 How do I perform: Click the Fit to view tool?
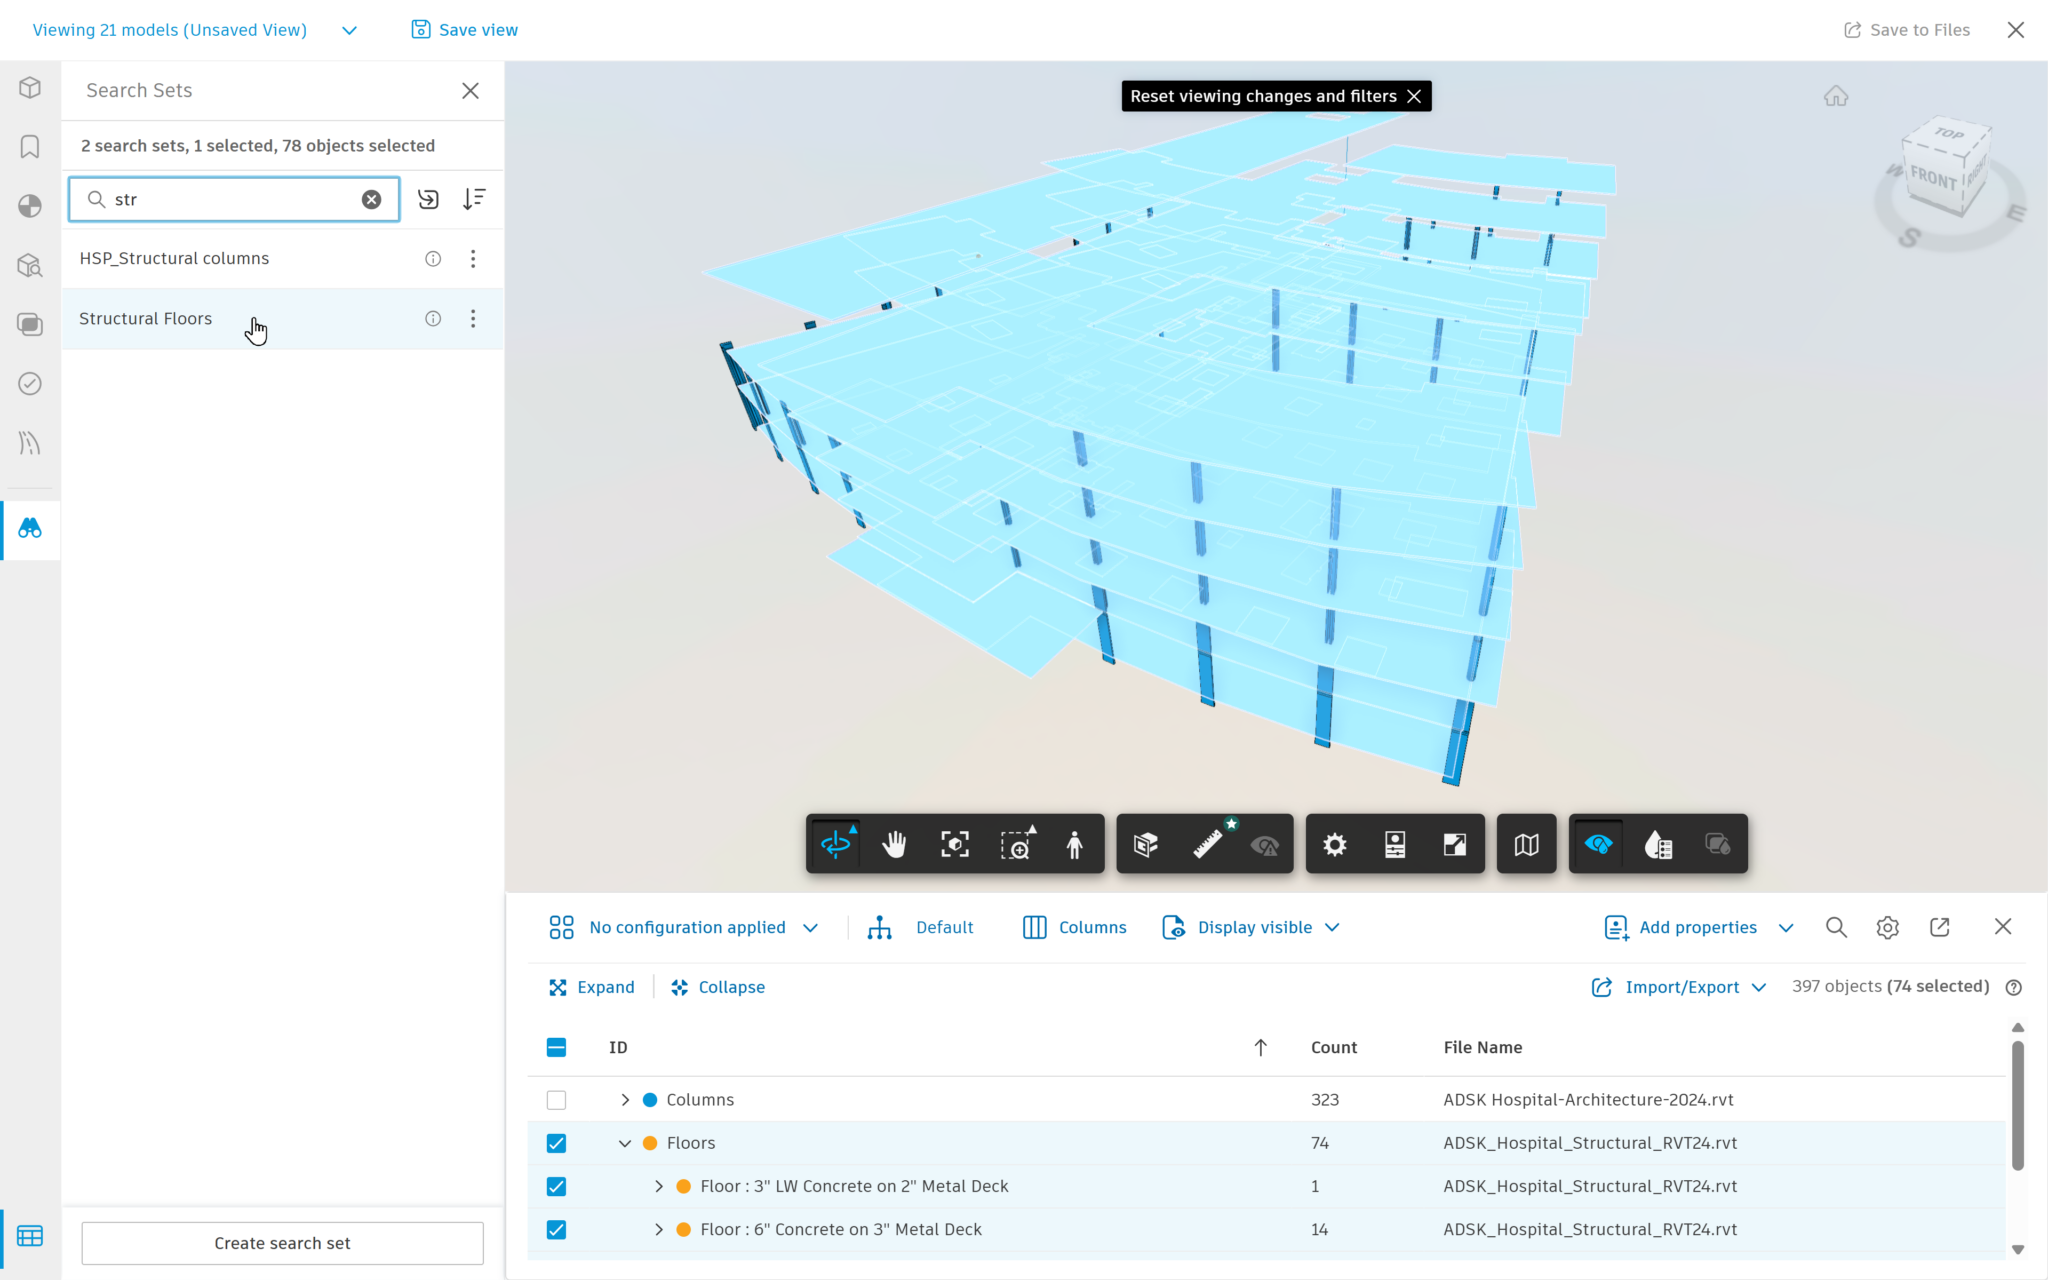955,845
